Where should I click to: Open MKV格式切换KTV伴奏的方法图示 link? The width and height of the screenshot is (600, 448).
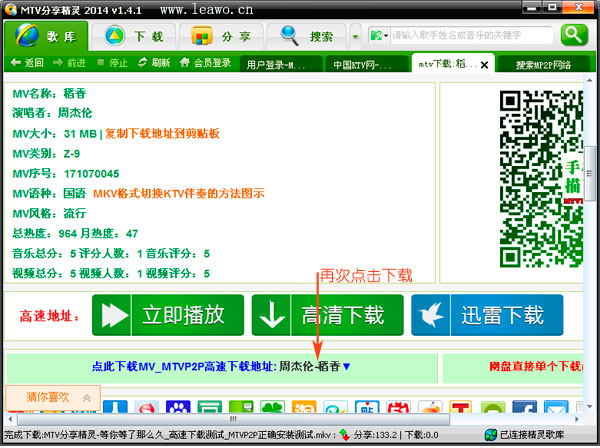(x=179, y=194)
